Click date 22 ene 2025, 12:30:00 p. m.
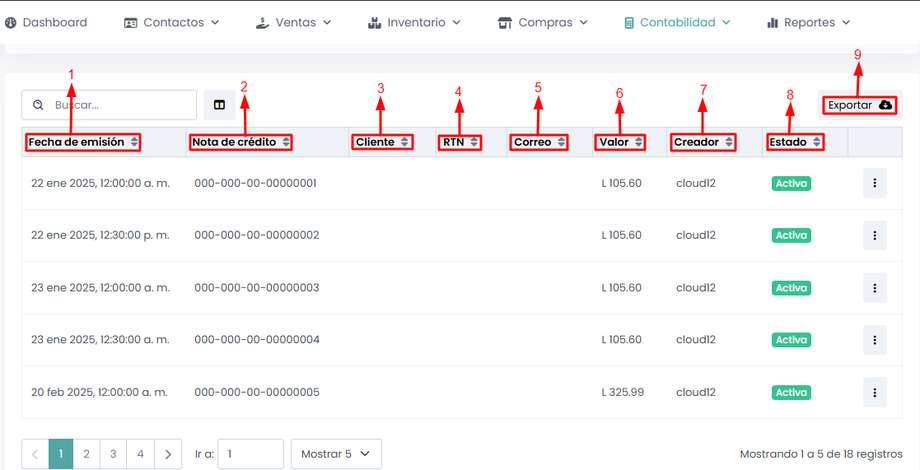This screenshot has width=920, height=470. click(x=100, y=235)
